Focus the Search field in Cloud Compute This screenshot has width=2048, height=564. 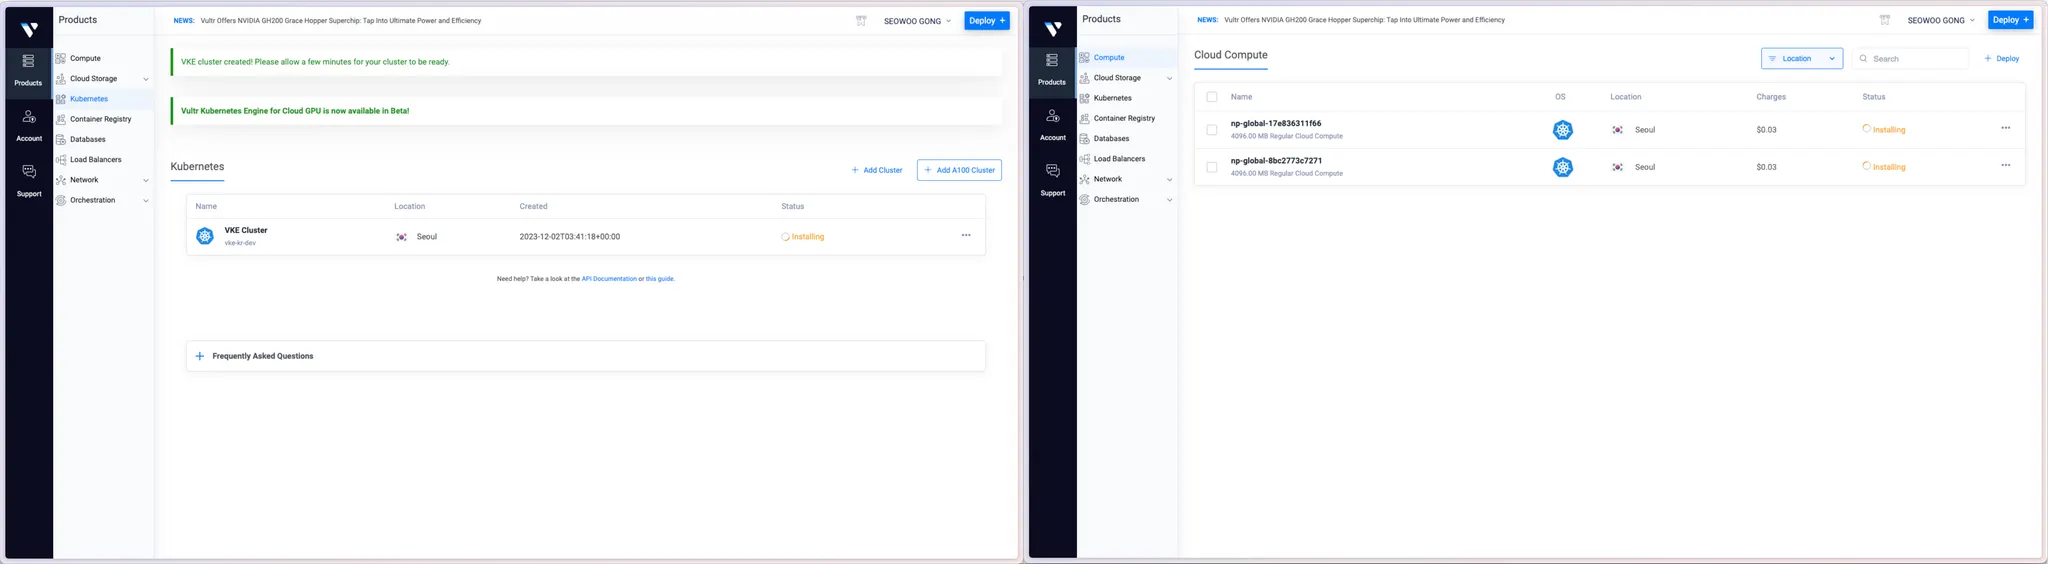[1910, 59]
